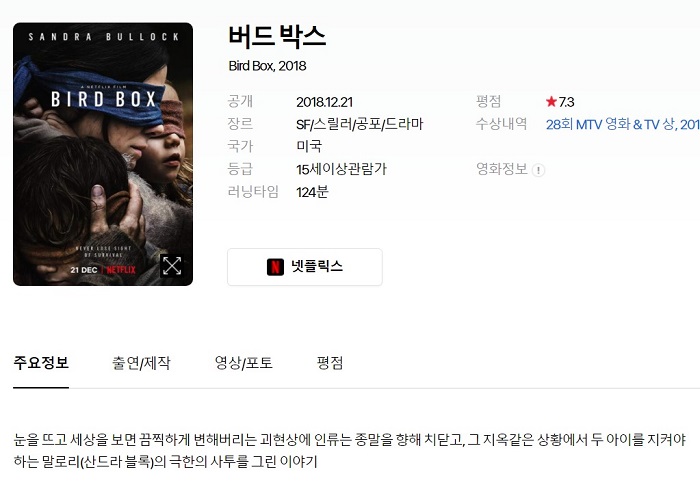Click the expand poster fullscreen icon

[172, 266]
